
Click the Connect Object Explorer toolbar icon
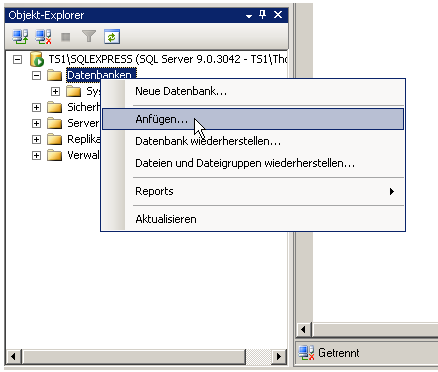tap(20, 37)
